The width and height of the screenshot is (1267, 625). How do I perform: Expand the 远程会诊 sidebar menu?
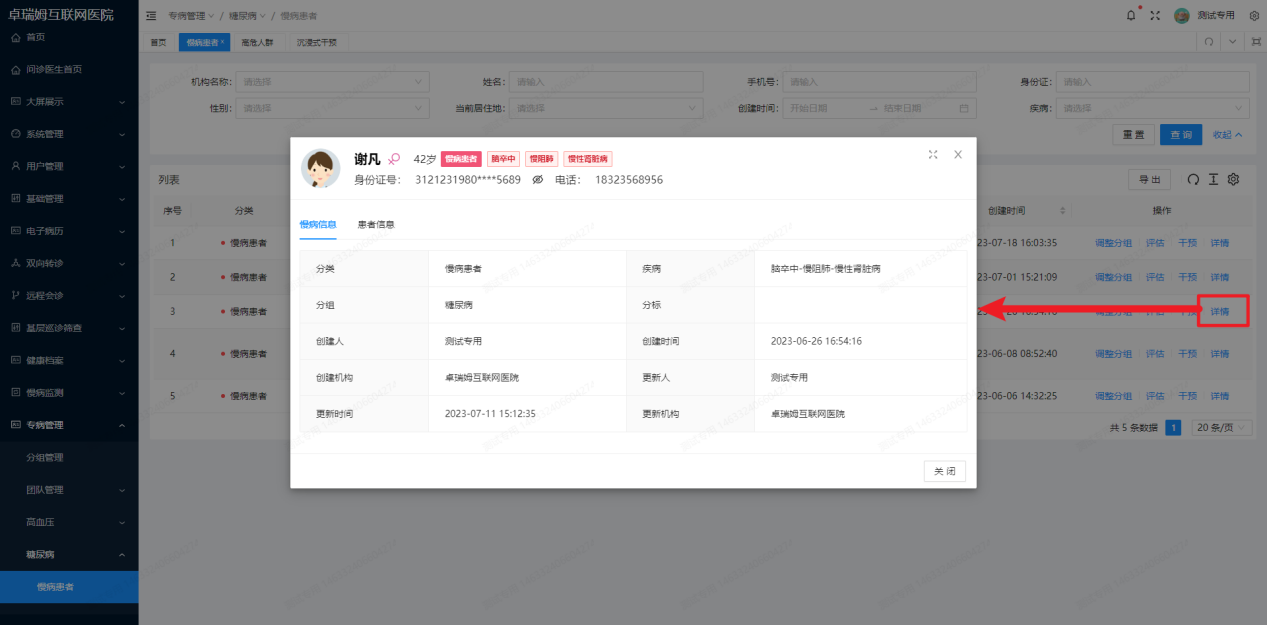[69, 295]
